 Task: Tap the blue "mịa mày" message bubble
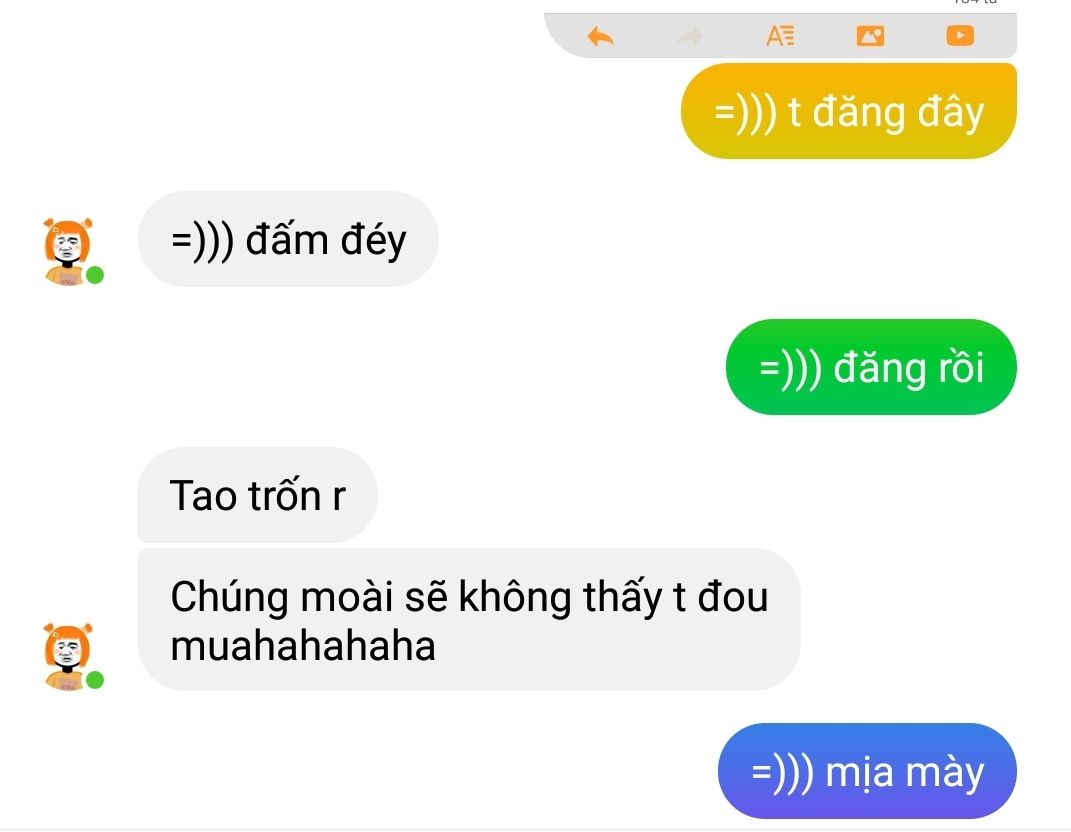pos(867,771)
